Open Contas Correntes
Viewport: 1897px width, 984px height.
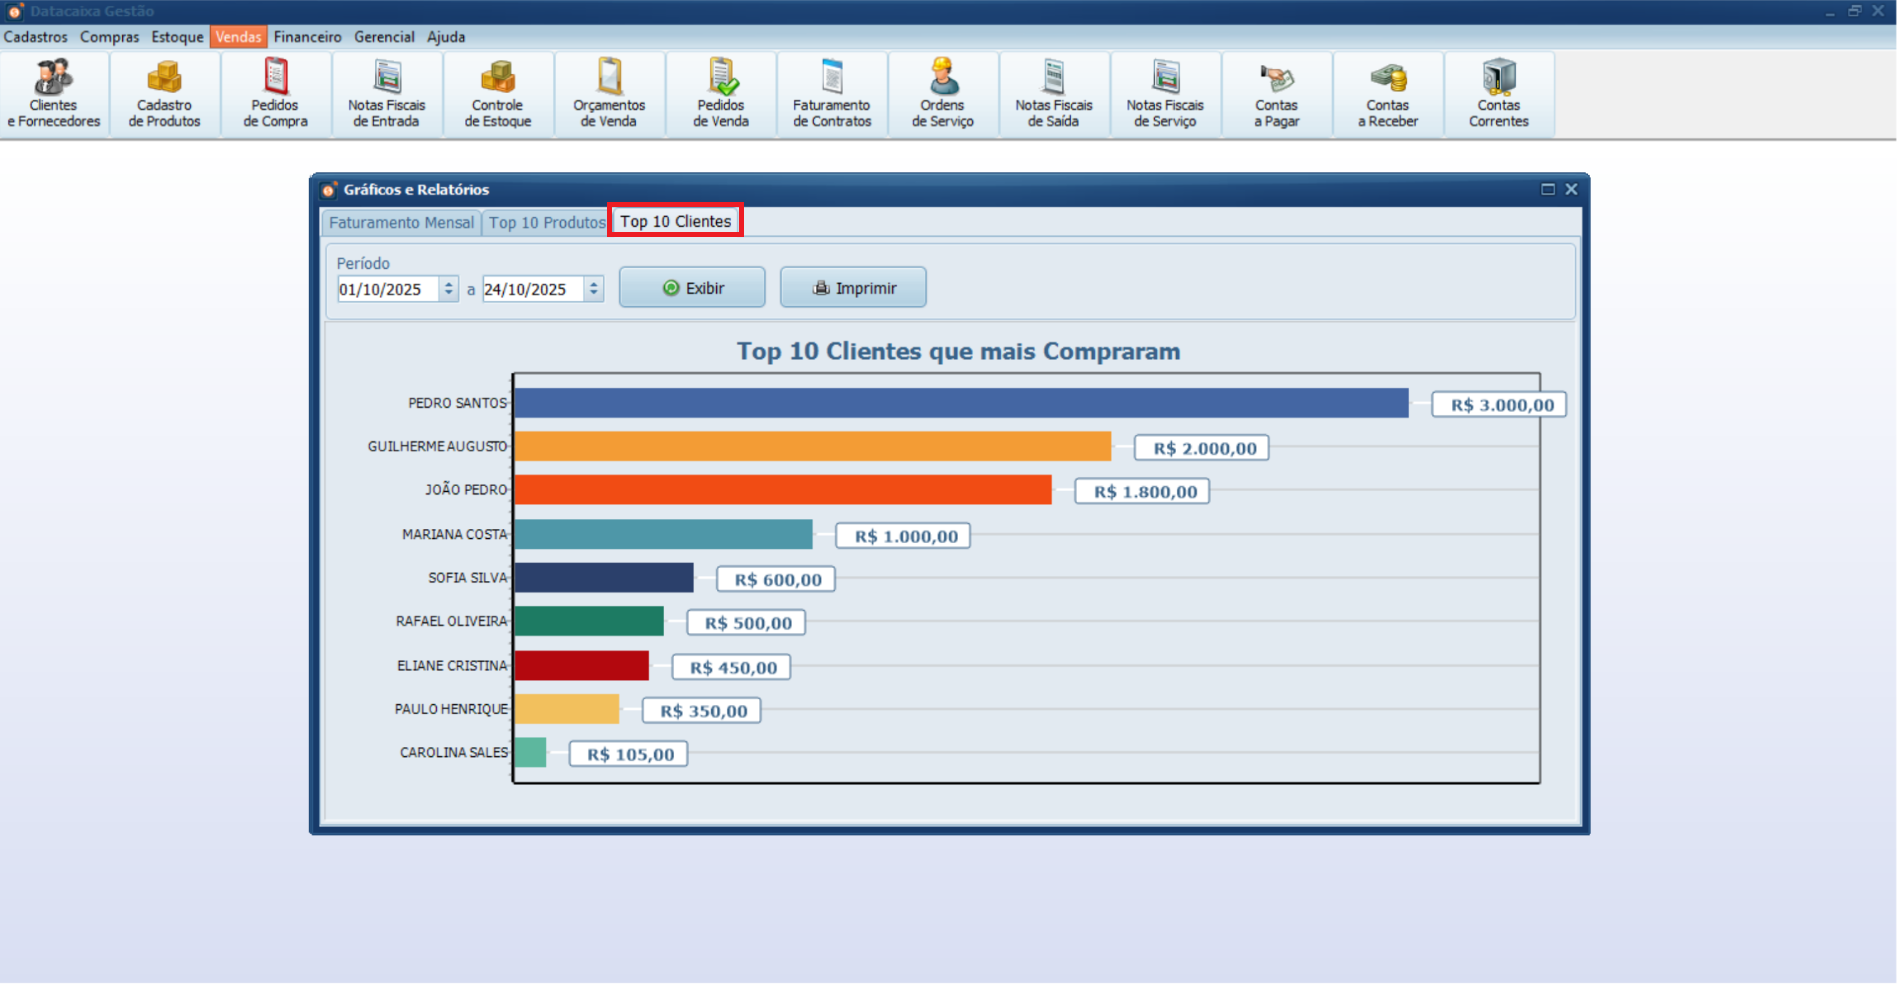click(x=1499, y=93)
